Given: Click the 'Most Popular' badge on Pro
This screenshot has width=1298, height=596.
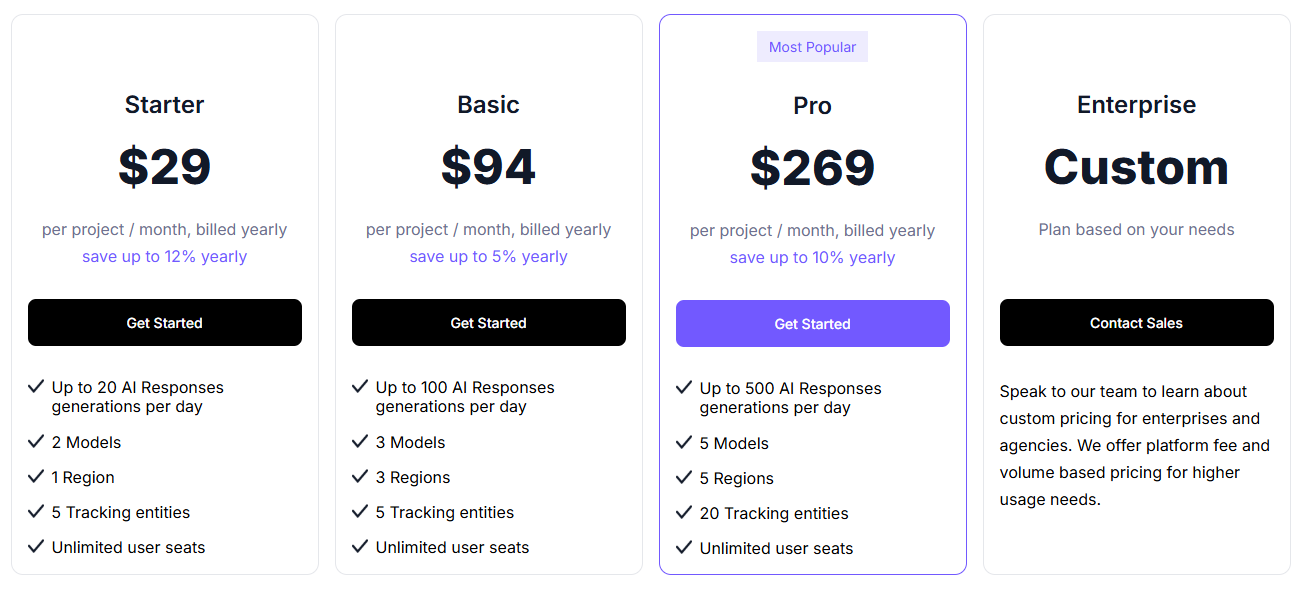Looking at the screenshot, I should (x=812, y=46).
